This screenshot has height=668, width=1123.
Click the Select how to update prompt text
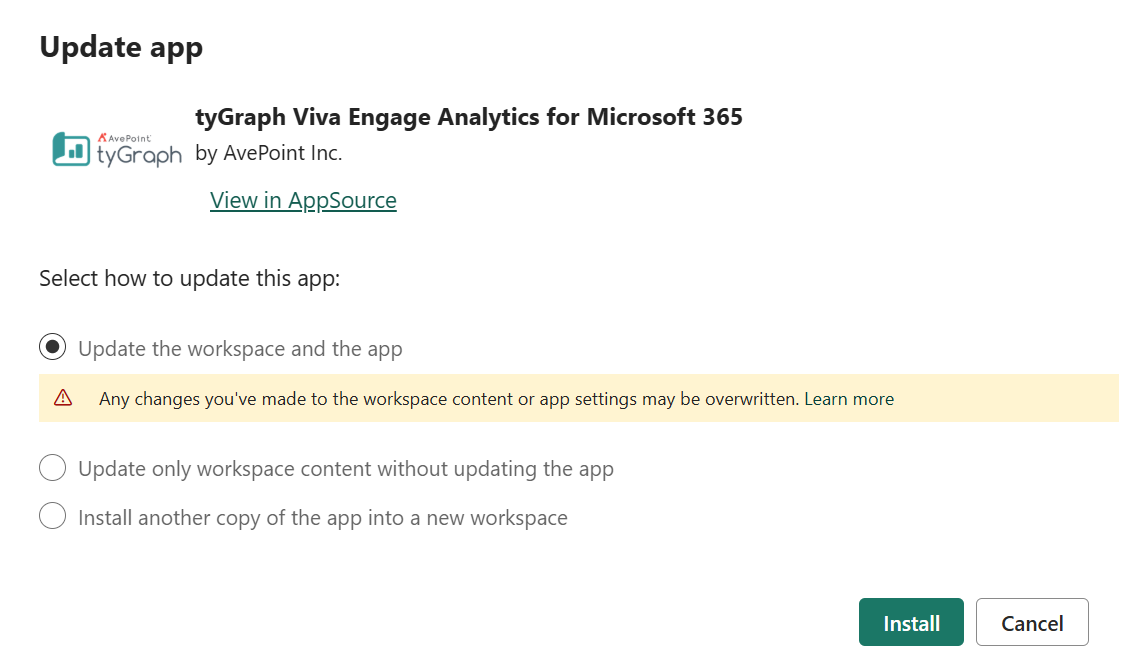[190, 279]
